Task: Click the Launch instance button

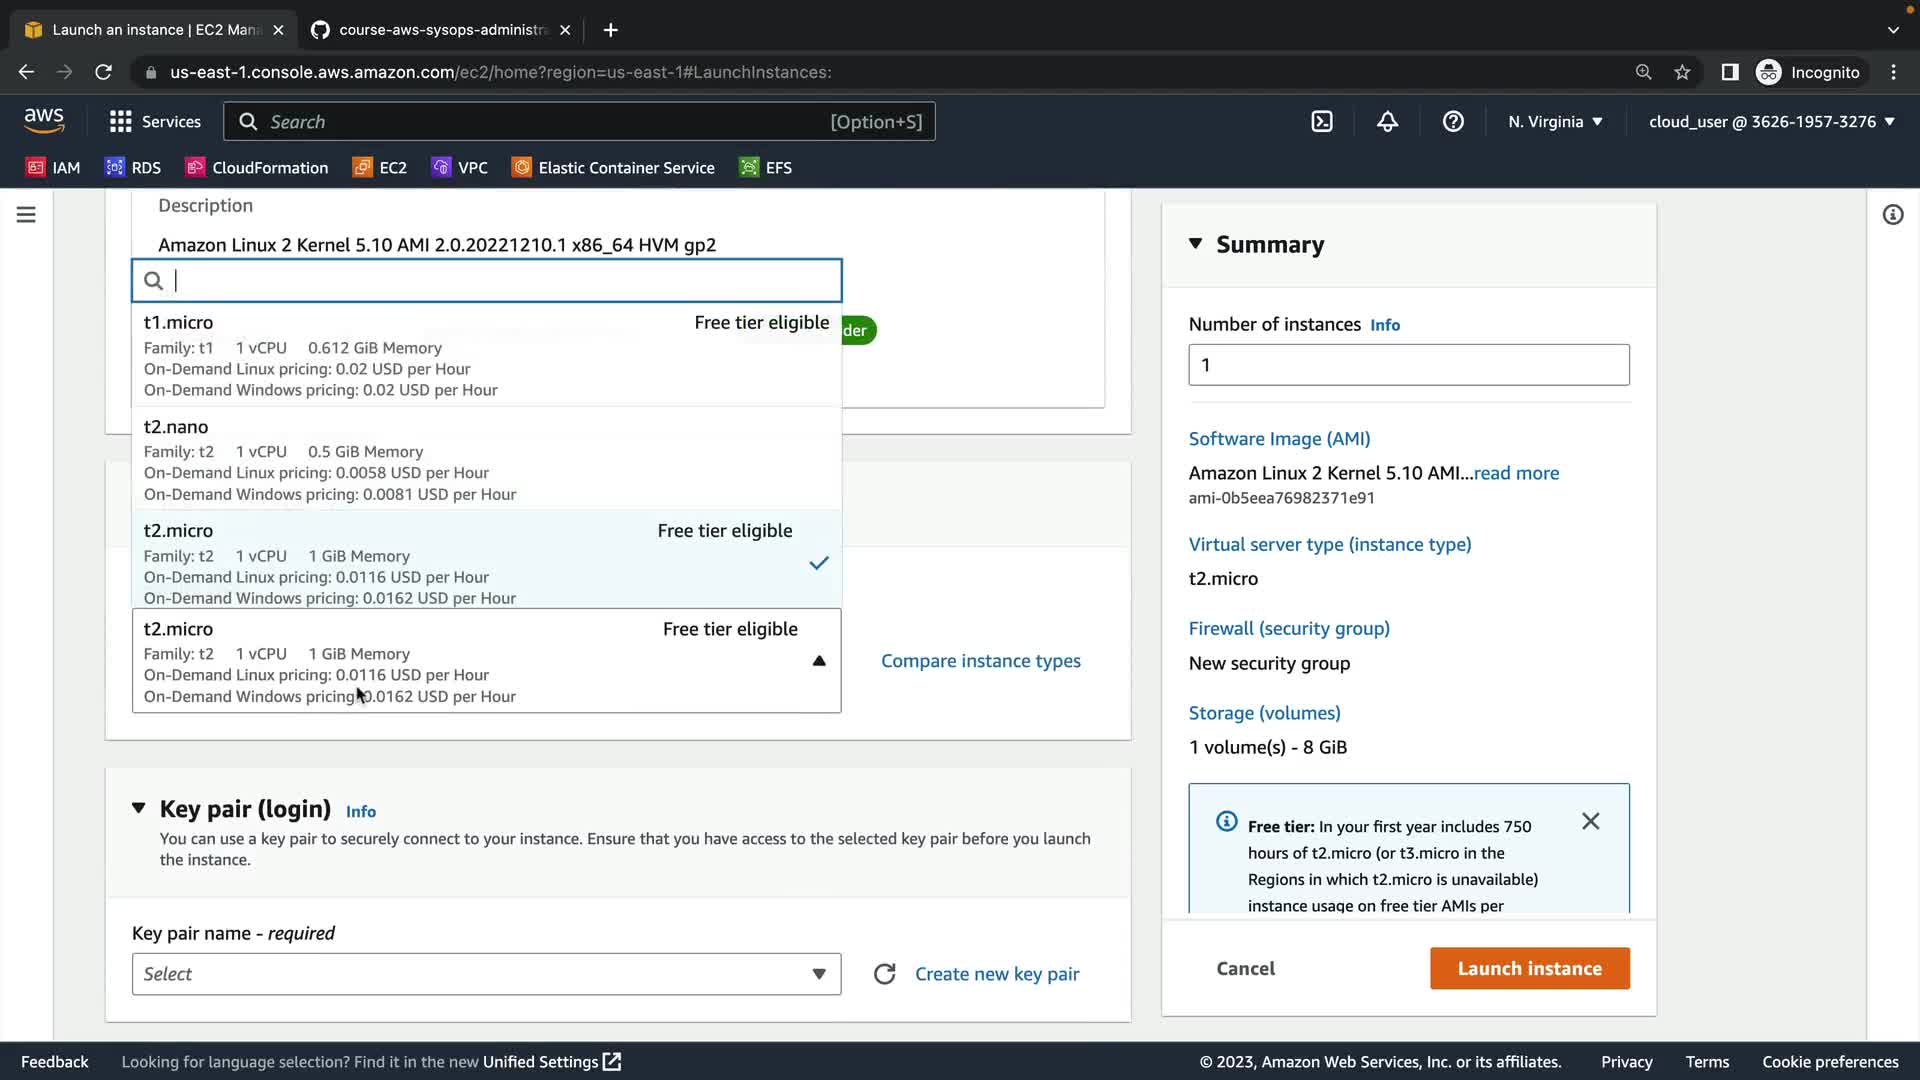Action: coord(1529,968)
